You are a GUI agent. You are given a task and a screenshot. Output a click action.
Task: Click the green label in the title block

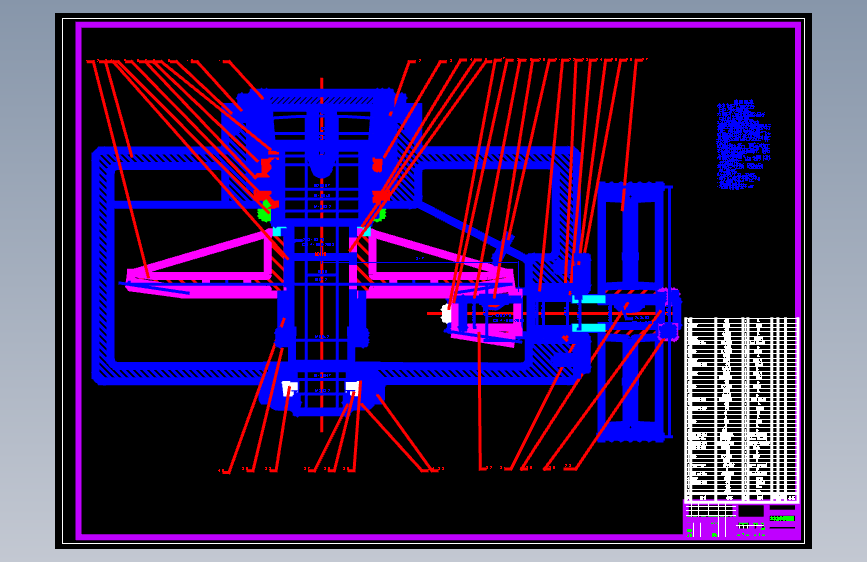pyautogui.click(x=782, y=518)
